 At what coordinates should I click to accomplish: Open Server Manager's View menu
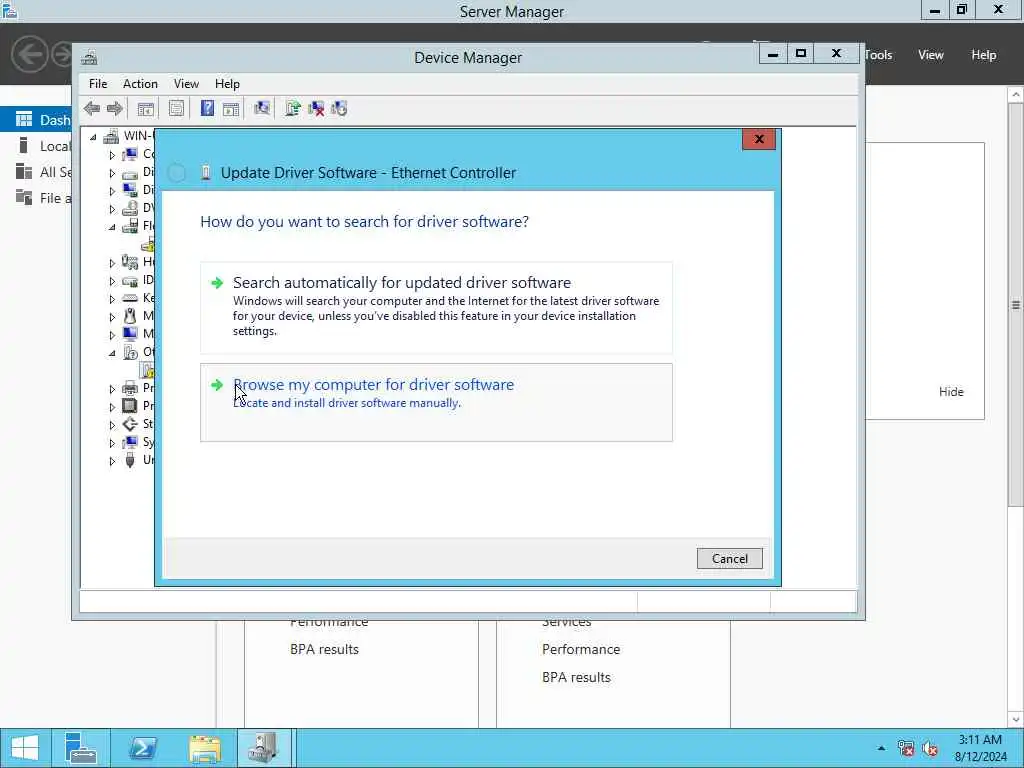coord(931,55)
